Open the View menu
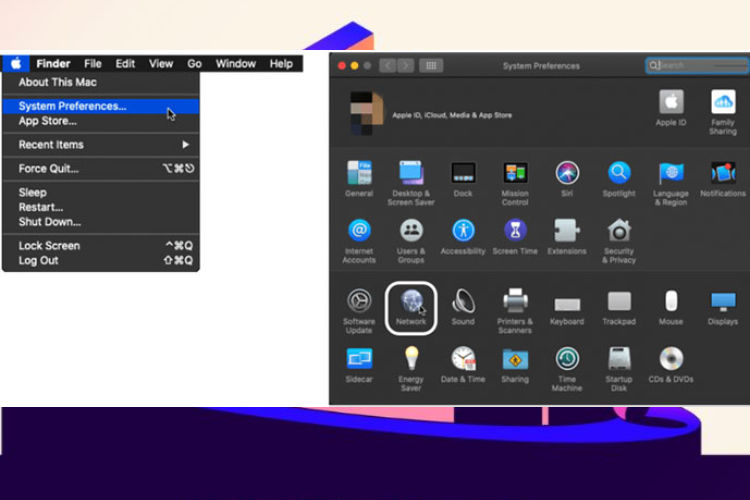 click(161, 64)
